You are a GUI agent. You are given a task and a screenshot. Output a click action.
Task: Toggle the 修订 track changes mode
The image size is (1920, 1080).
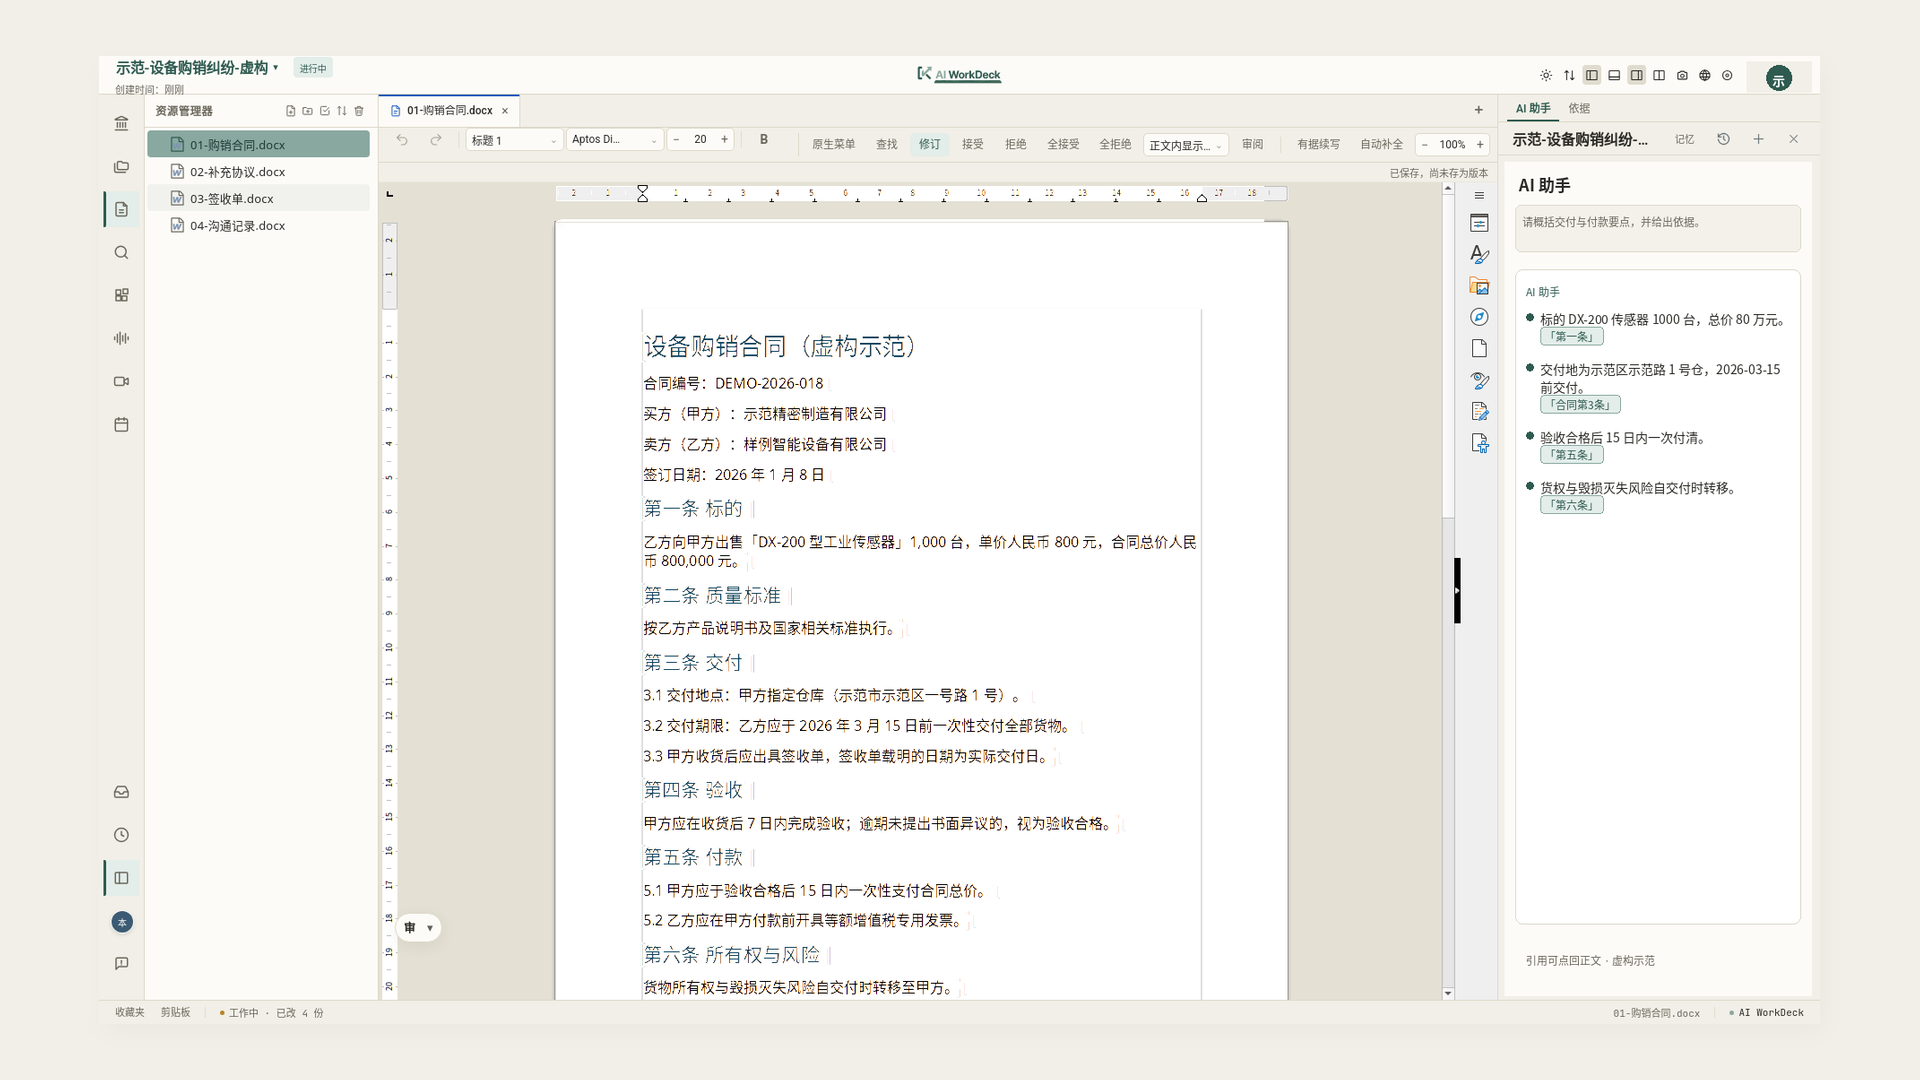(x=929, y=144)
